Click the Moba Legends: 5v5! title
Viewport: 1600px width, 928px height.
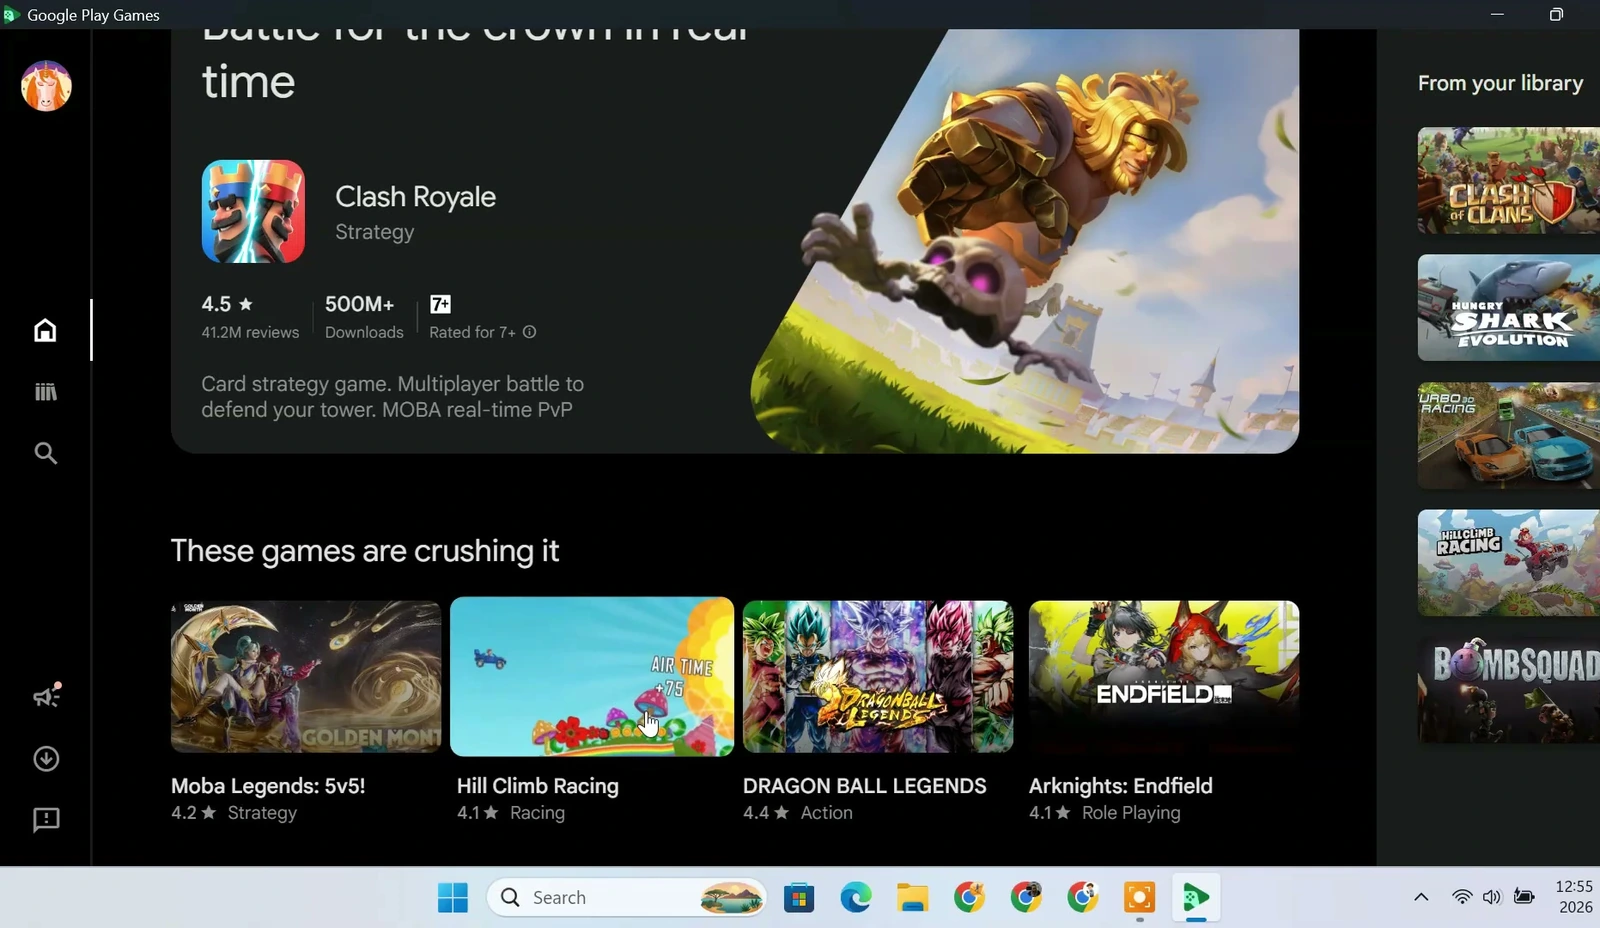point(268,786)
